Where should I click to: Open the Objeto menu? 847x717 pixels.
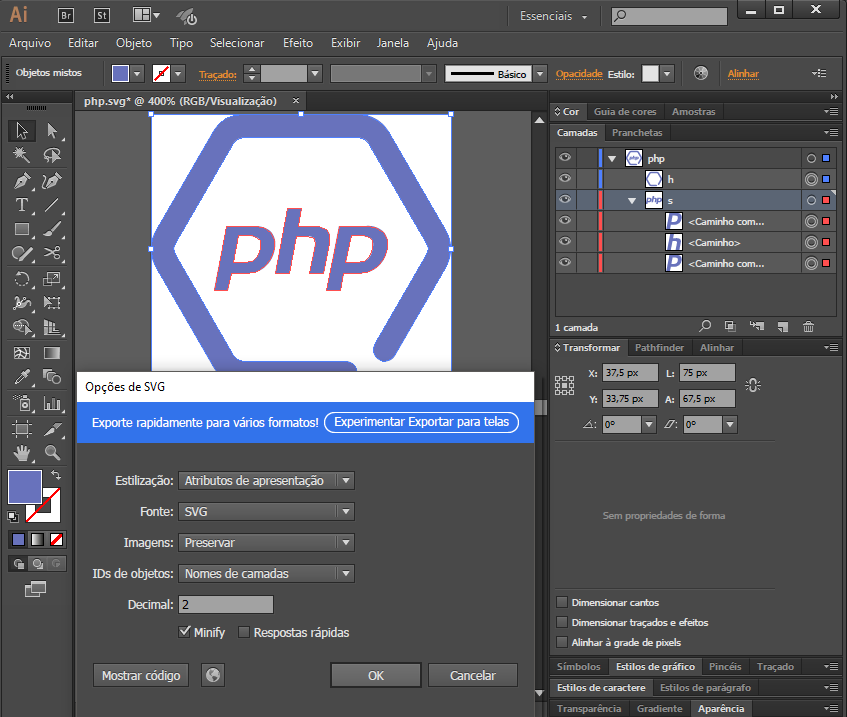(133, 43)
